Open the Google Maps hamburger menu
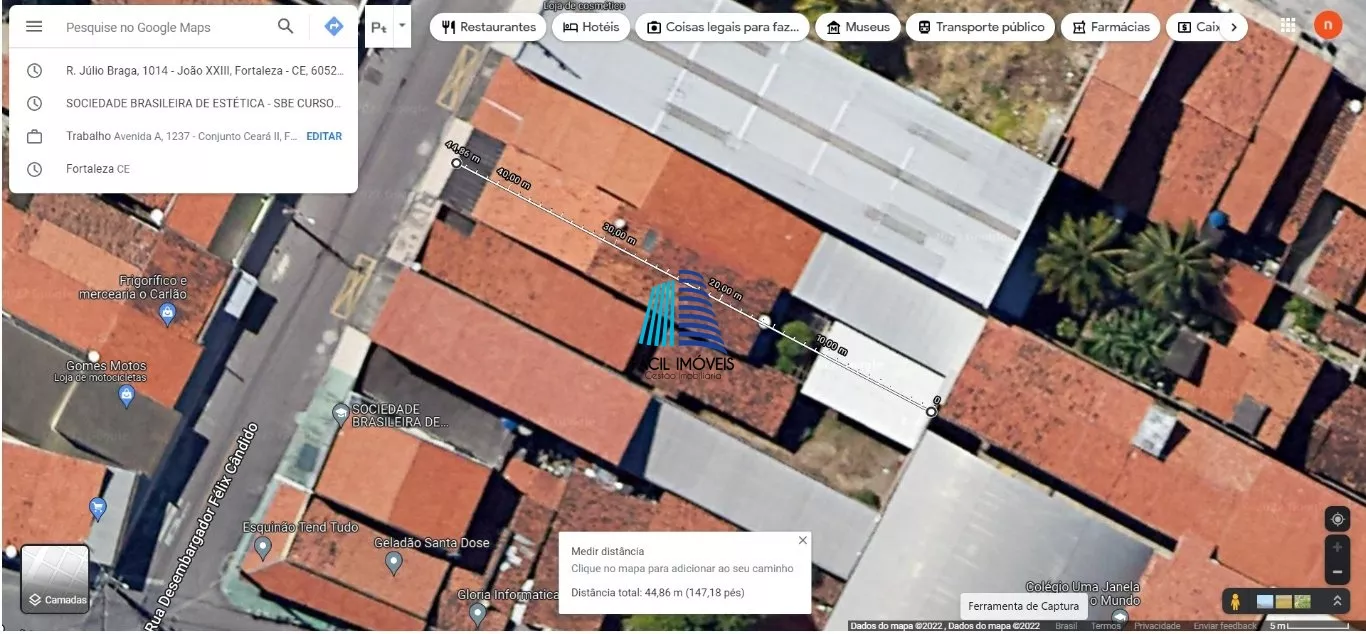The height and width of the screenshot is (634, 1366). [x=34, y=27]
